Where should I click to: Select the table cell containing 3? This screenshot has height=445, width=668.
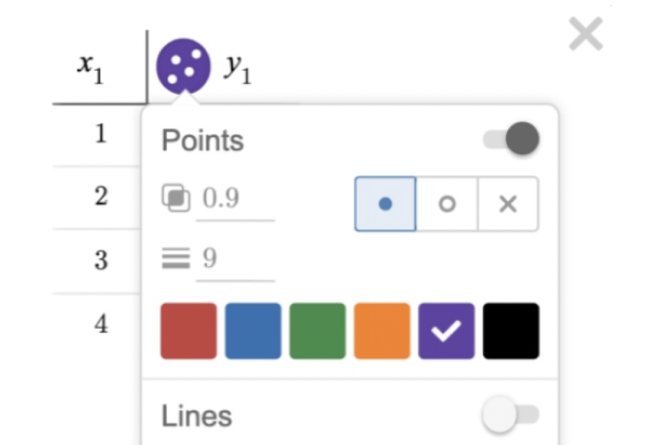[101, 261]
